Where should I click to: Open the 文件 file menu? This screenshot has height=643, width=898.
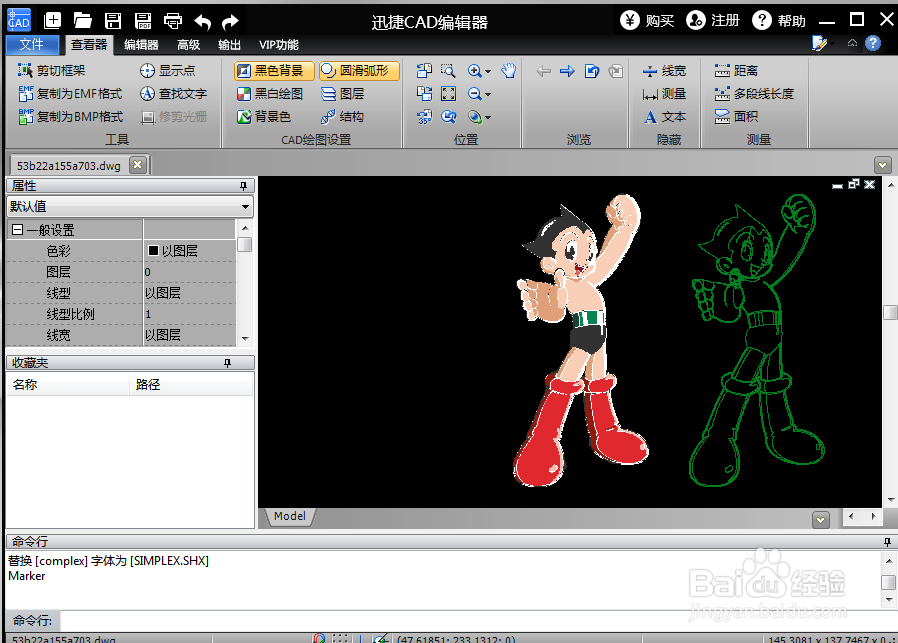pos(32,45)
